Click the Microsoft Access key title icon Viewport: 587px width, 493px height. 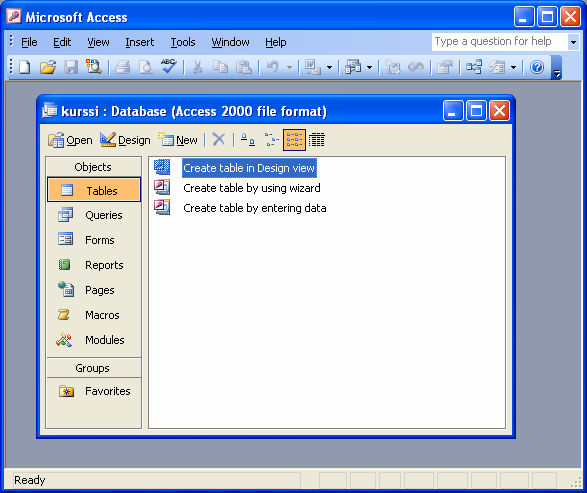tap(14, 16)
